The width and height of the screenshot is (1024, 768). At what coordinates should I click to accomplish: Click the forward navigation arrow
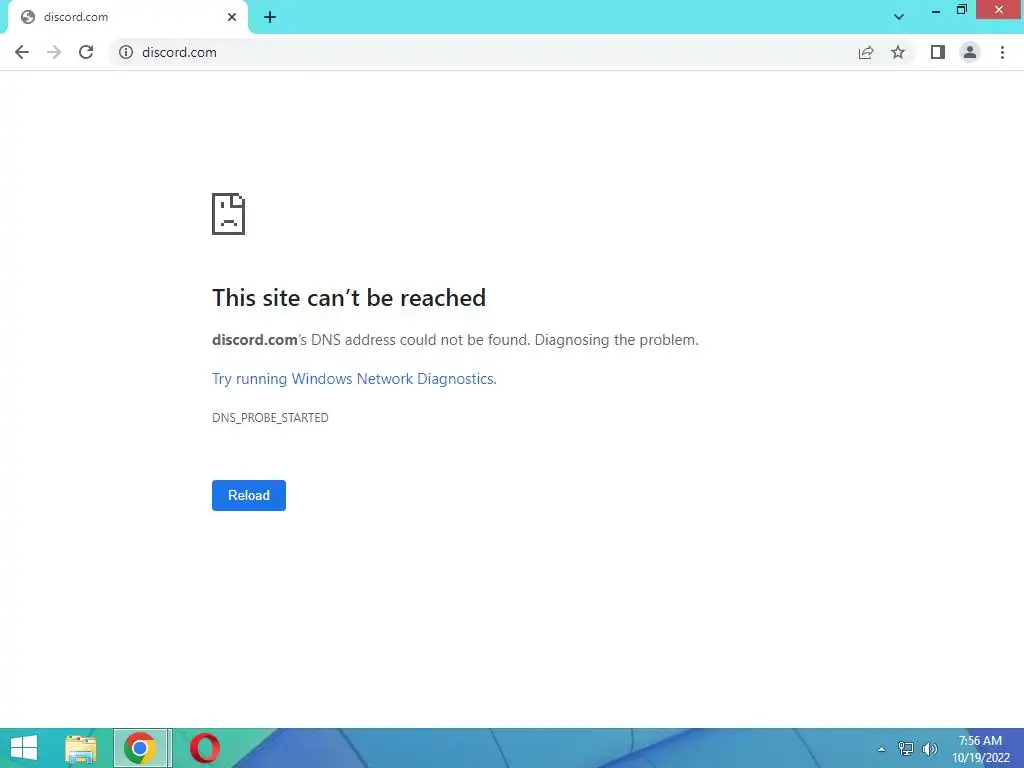click(54, 52)
